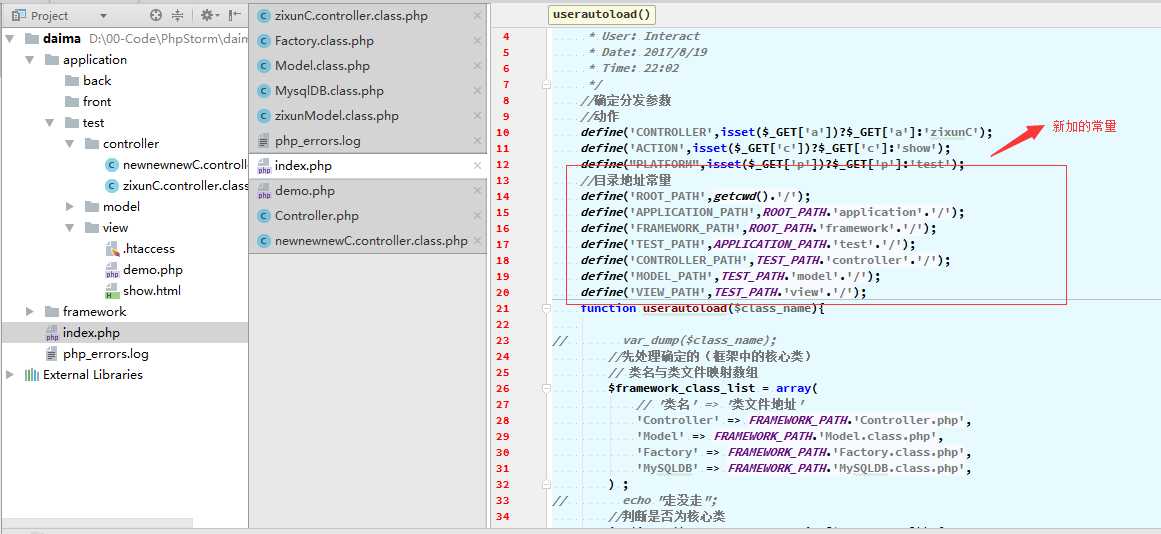
Task: Click line number 21 in gutter
Action: [503, 308]
